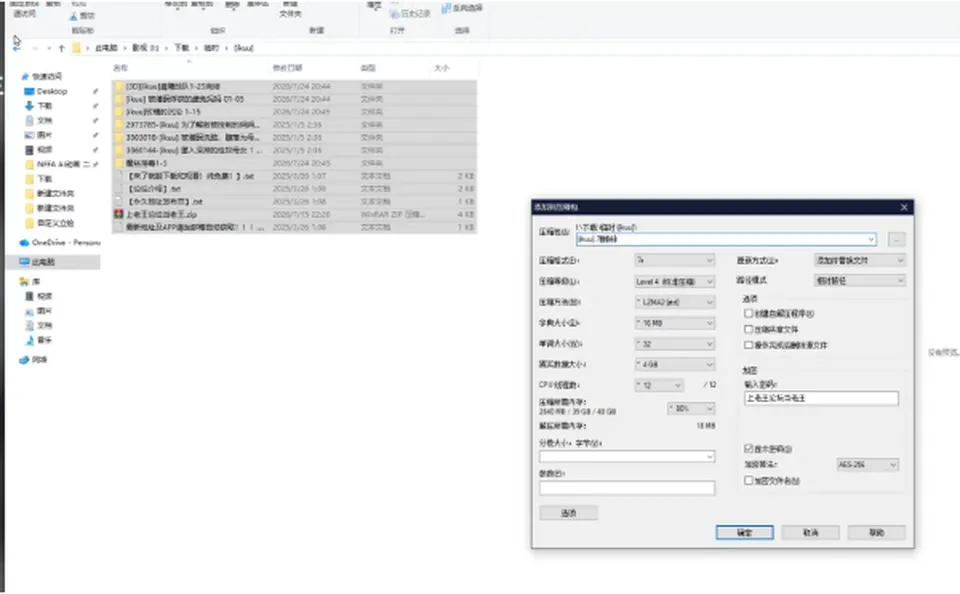The height and width of the screenshot is (594, 960).
Task: Select OneDrive - Personal in the navigation pane
Action: click(60, 242)
